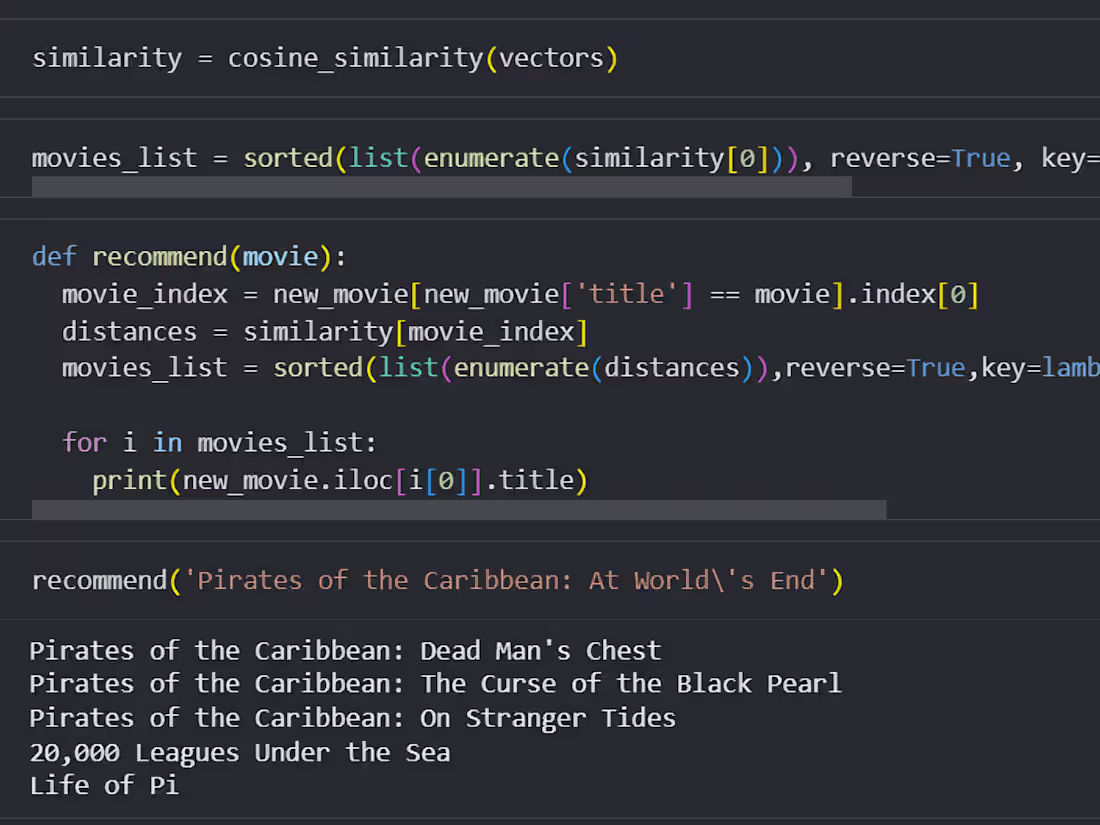Click output line On Stranger Tides

point(352,718)
